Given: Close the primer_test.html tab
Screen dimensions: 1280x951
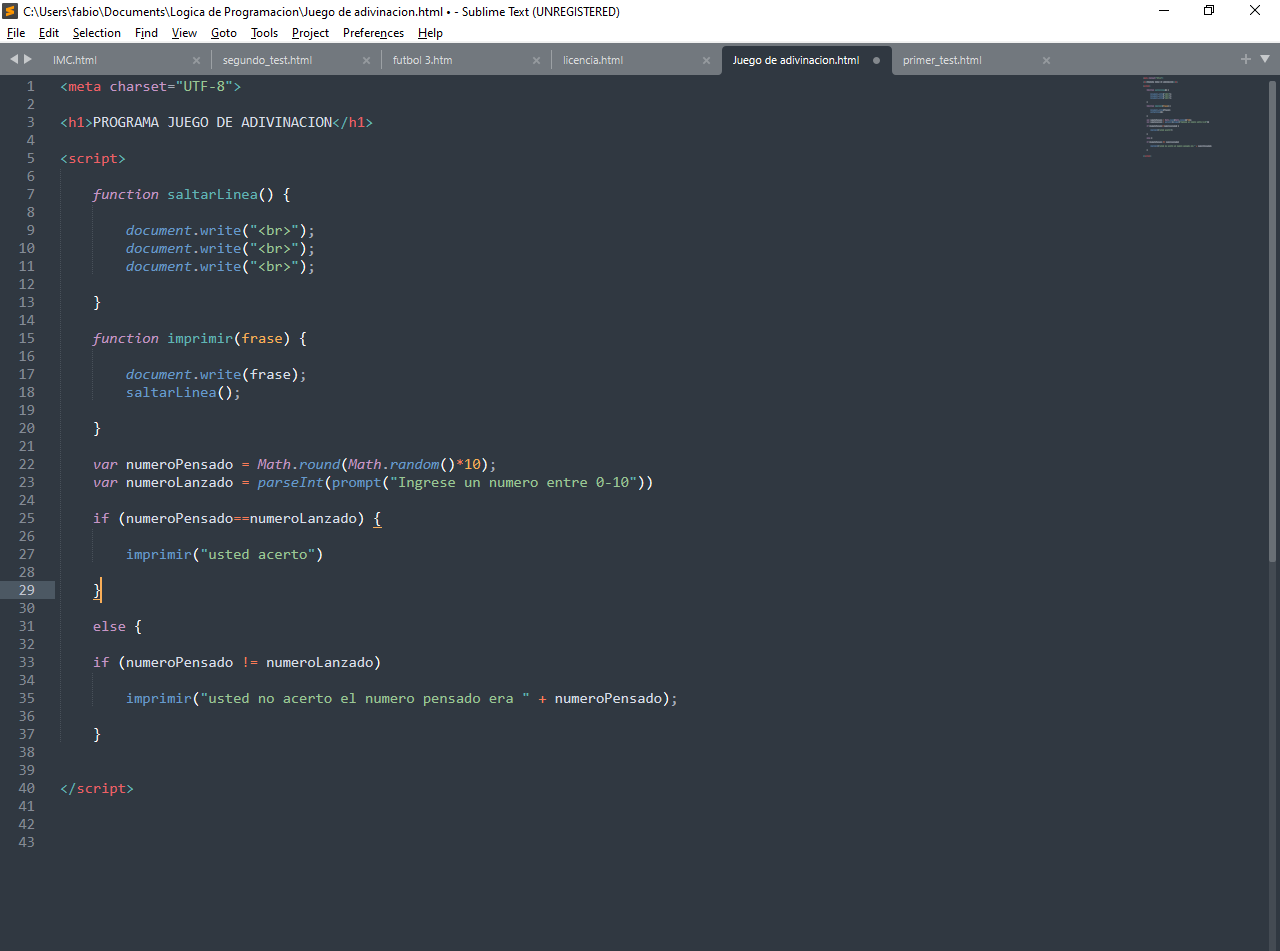Looking at the screenshot, I should pyautogui.click(x=1046, y=60).
